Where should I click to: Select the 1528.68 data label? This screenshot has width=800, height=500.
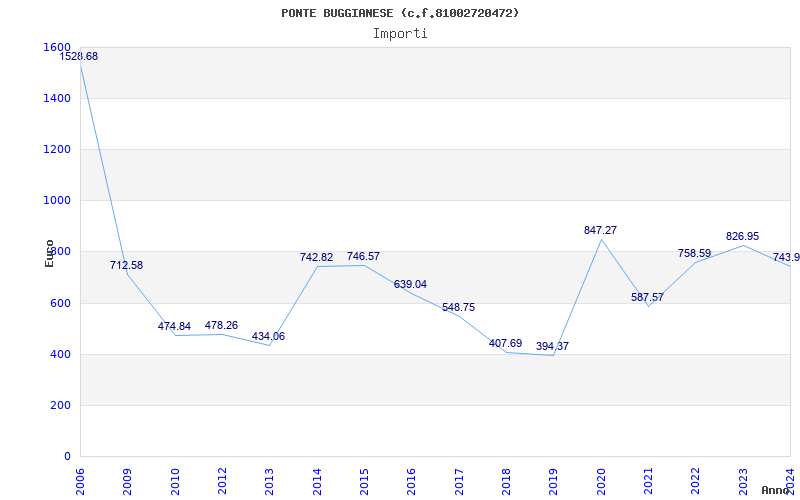tap(79, 57)
